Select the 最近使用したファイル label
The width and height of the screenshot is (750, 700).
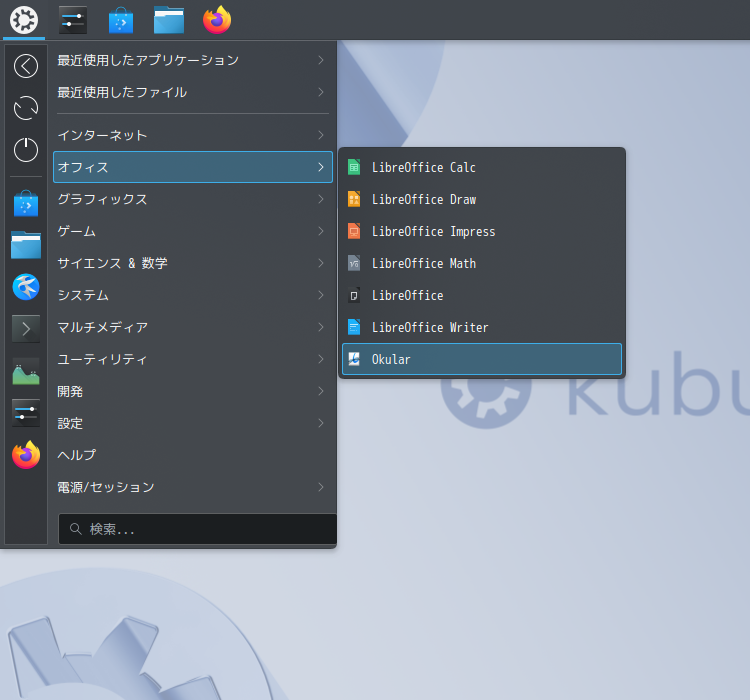point(122,92)
